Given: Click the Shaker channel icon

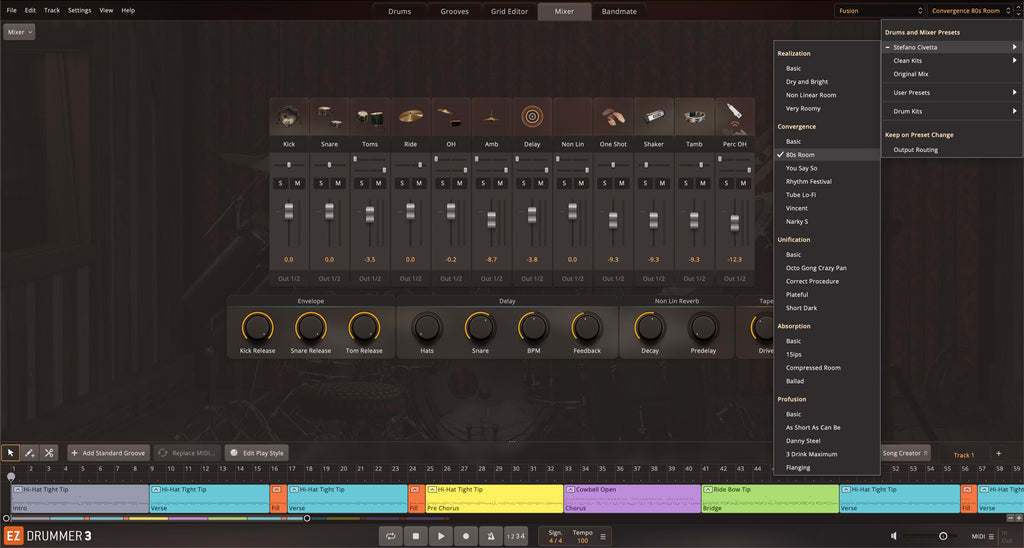Looking at the screenshot, I should point(653,117).
